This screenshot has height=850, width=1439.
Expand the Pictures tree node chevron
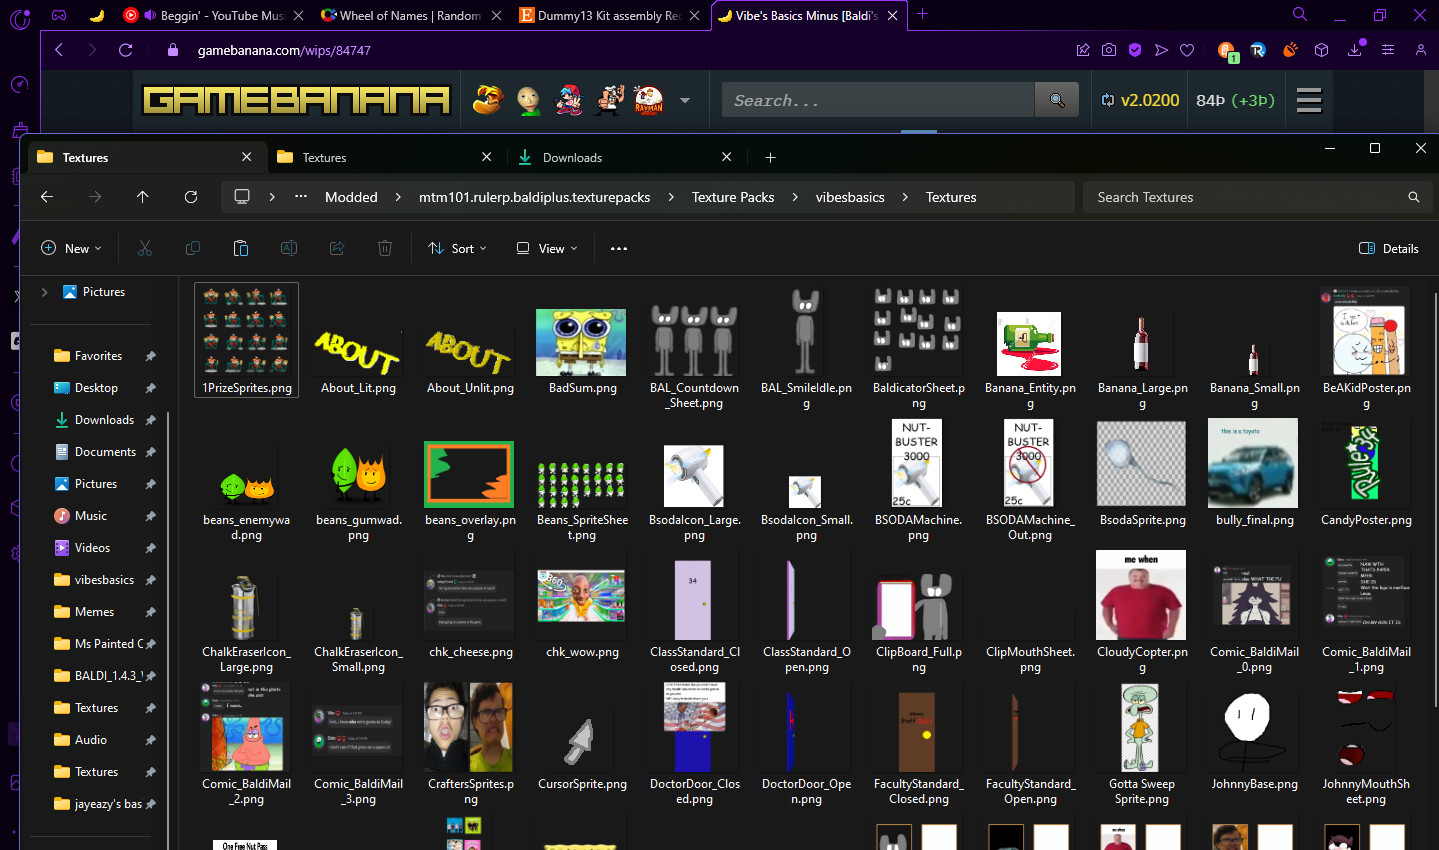tap(44, 292)
